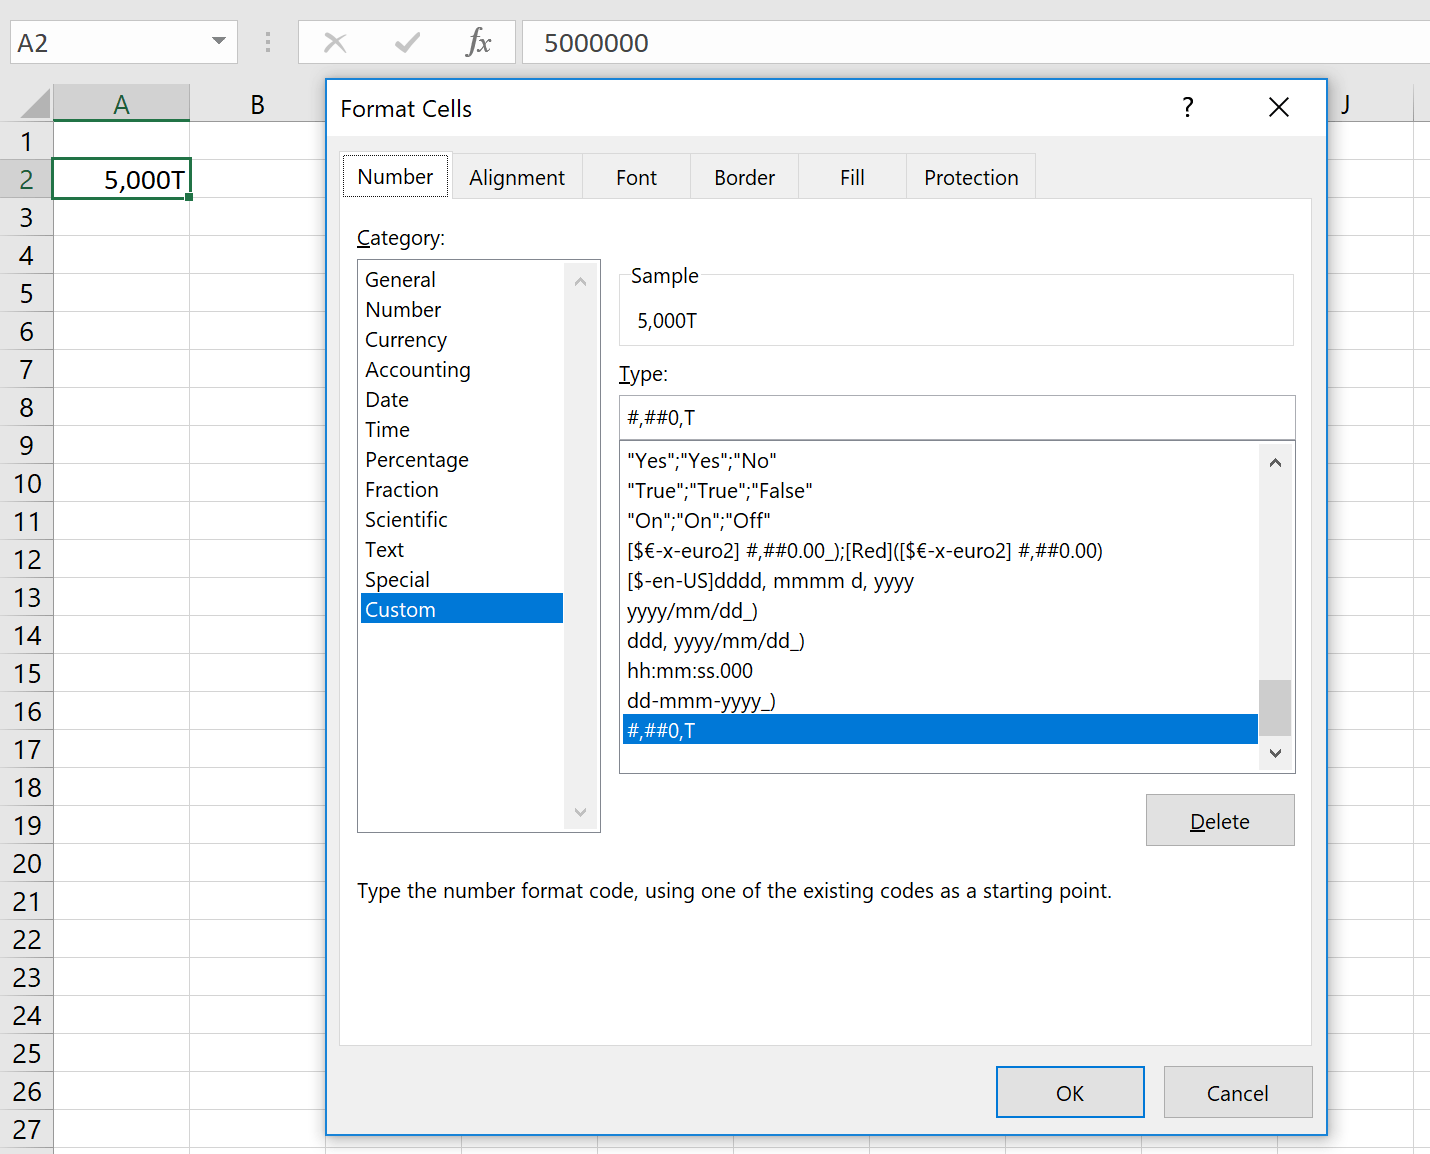1430x1154 pixels.
Task: Select column A header
Action: click(x=121, y=105)
